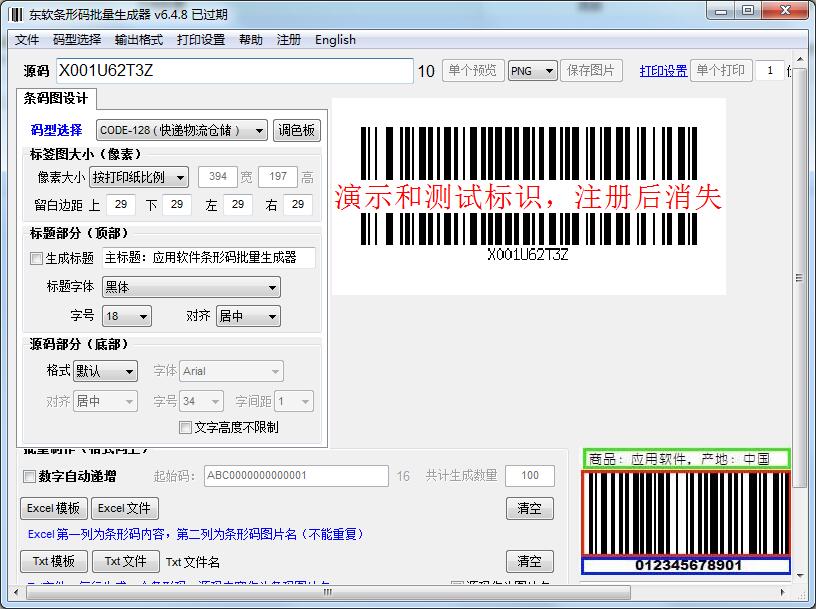This screenshot has height=609, width=816.
Task: Expand the 黑体 title font dropdown
Action: coord(191,287)
